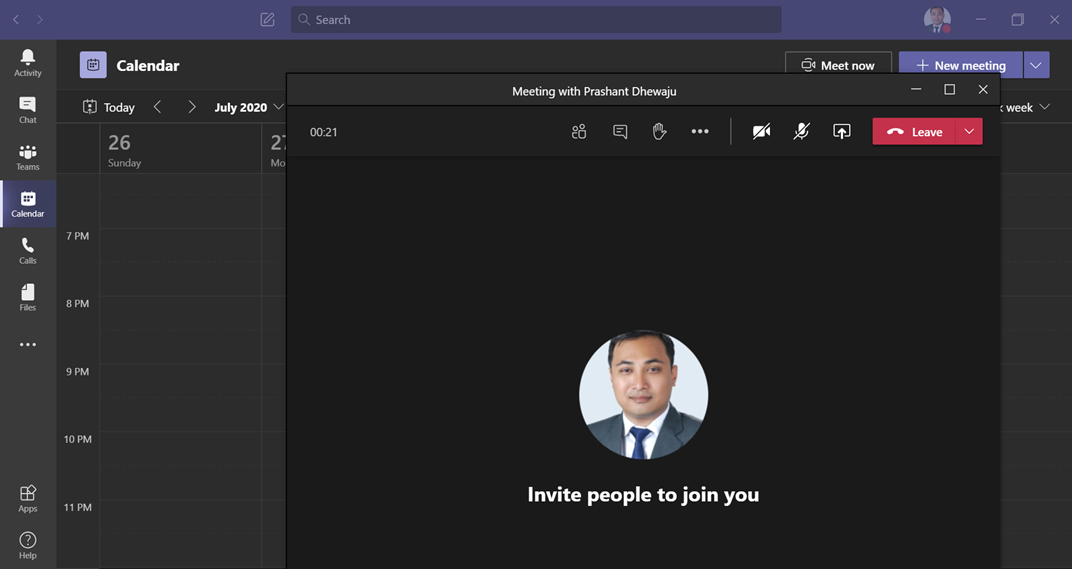The width and height of the screenshot is (1072, 569).
Task: Open Calls in the sidebar
Action: (x=28, y=251)
